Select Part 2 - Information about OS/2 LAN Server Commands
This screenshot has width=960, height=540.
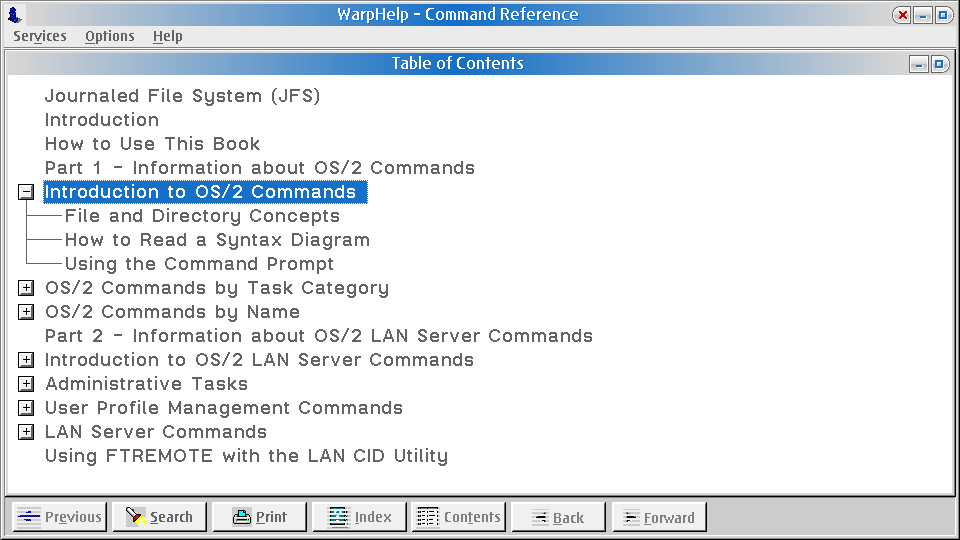(318, 336)
